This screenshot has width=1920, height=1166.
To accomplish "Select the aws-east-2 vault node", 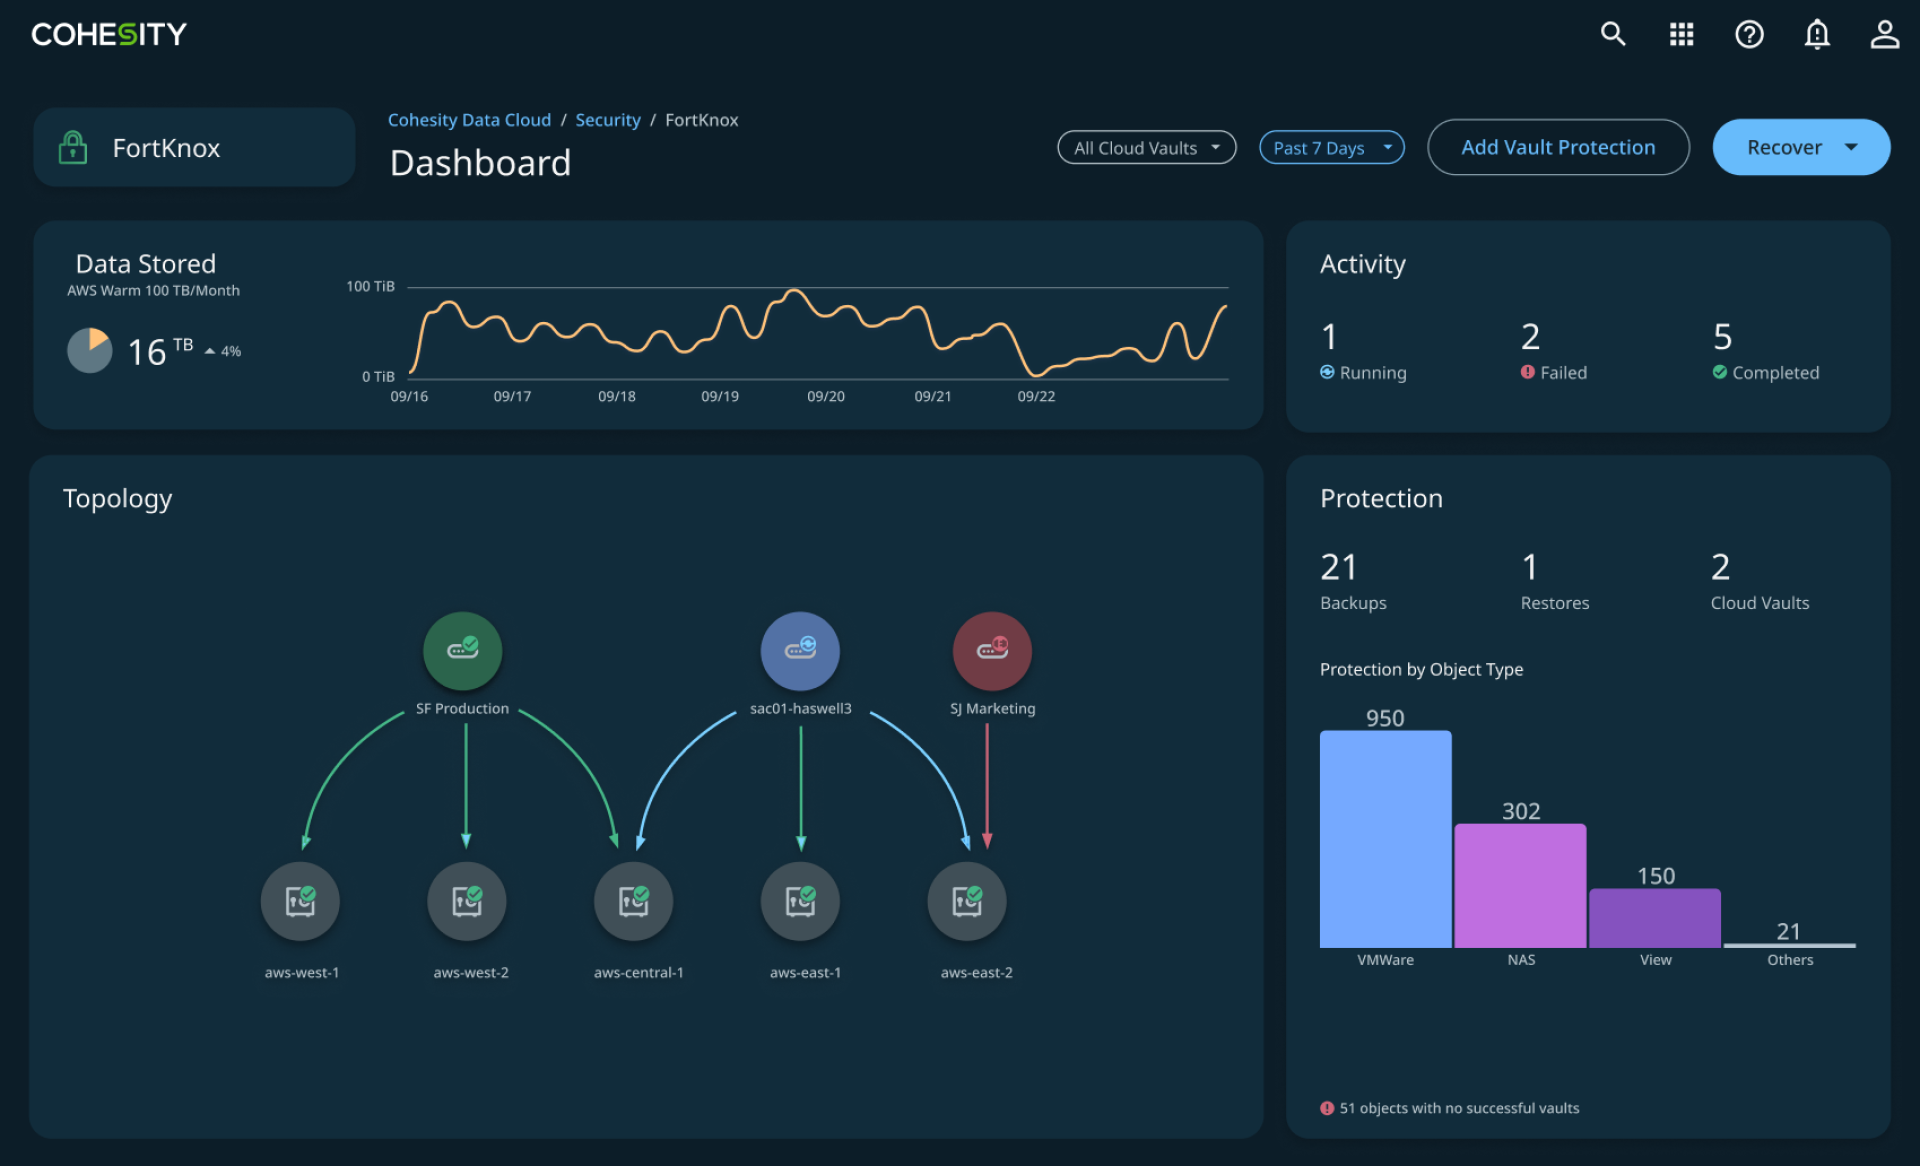I will [967, 901].
